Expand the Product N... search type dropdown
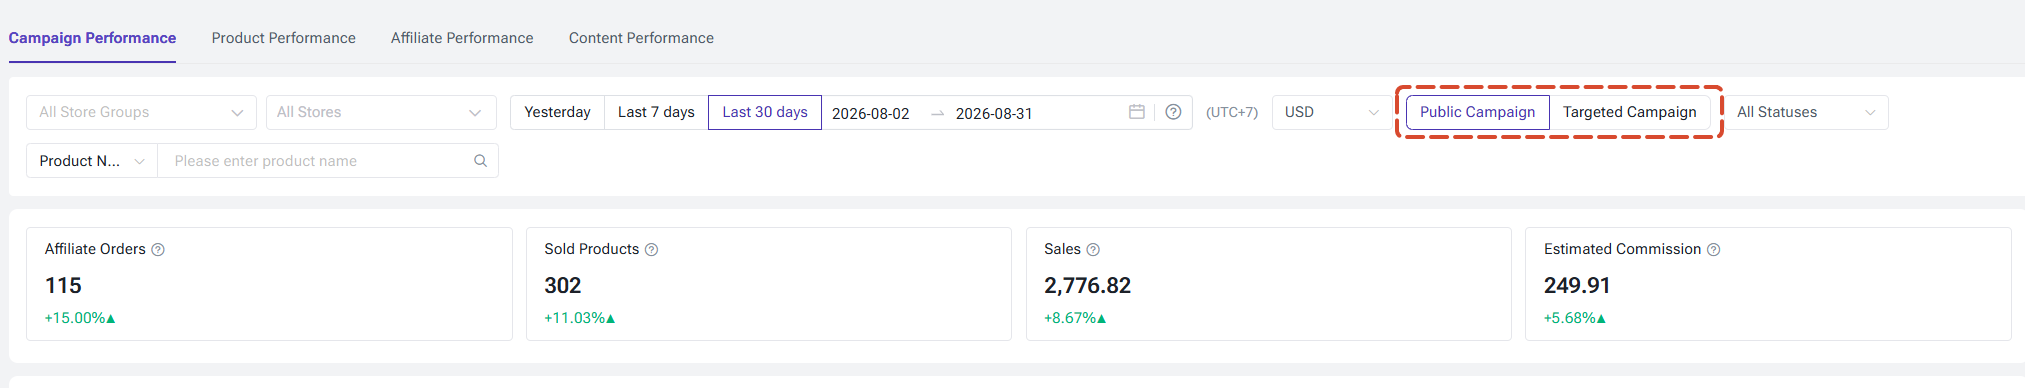This screenshot has height=388, width=2025. coord(92,160)
